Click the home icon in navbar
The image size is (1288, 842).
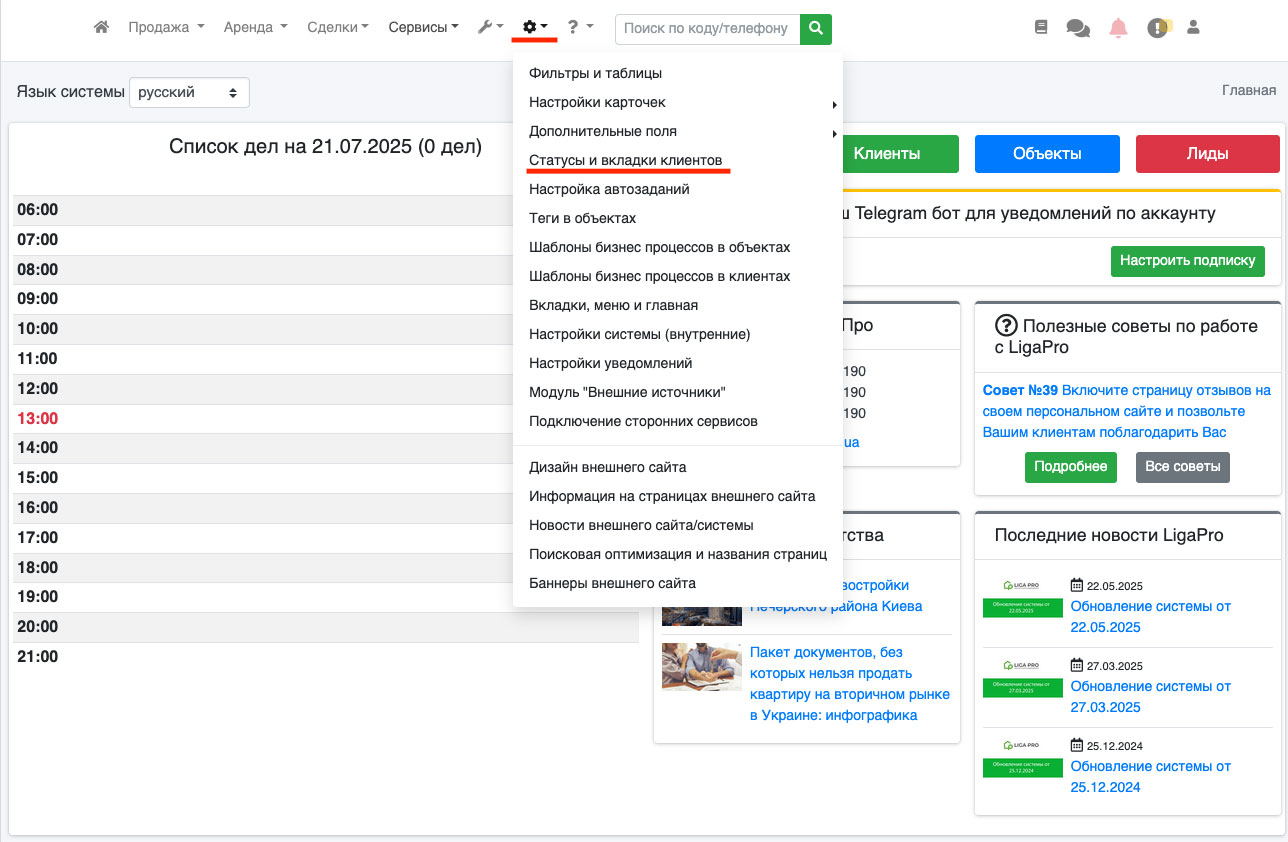tap(101, 28)
